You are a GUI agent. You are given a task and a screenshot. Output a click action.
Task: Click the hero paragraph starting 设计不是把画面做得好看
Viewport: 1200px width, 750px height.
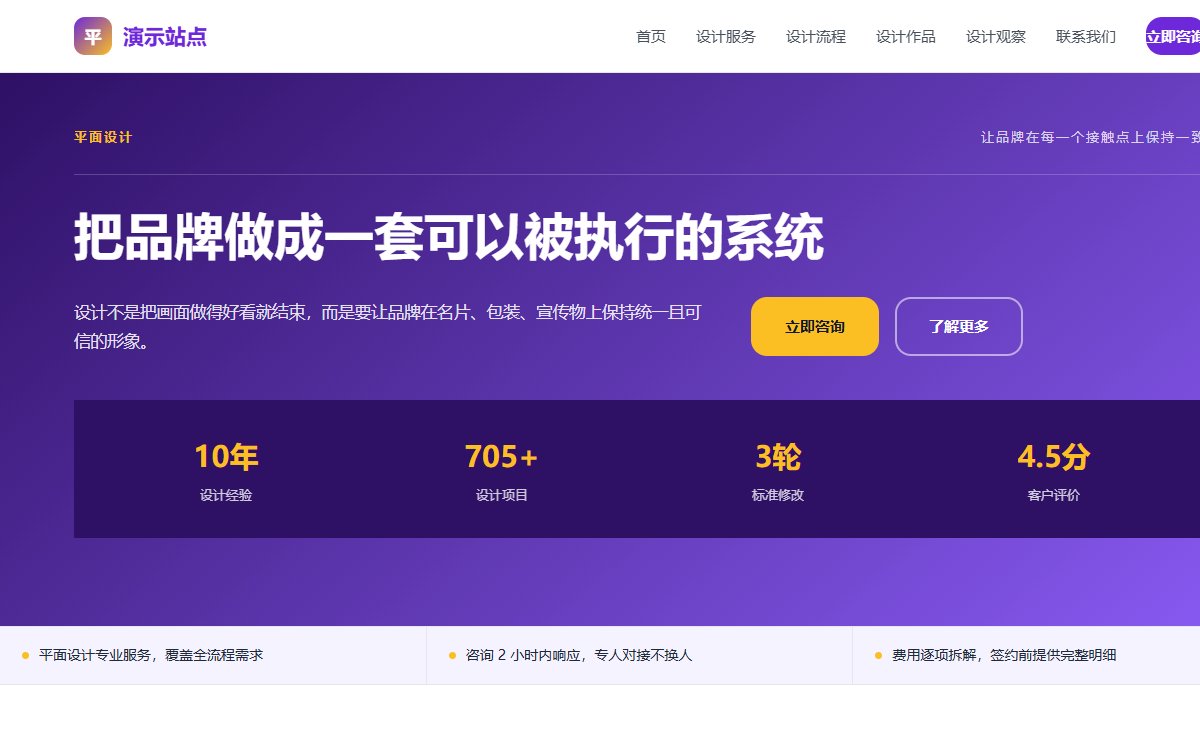(x=388, y=326)
